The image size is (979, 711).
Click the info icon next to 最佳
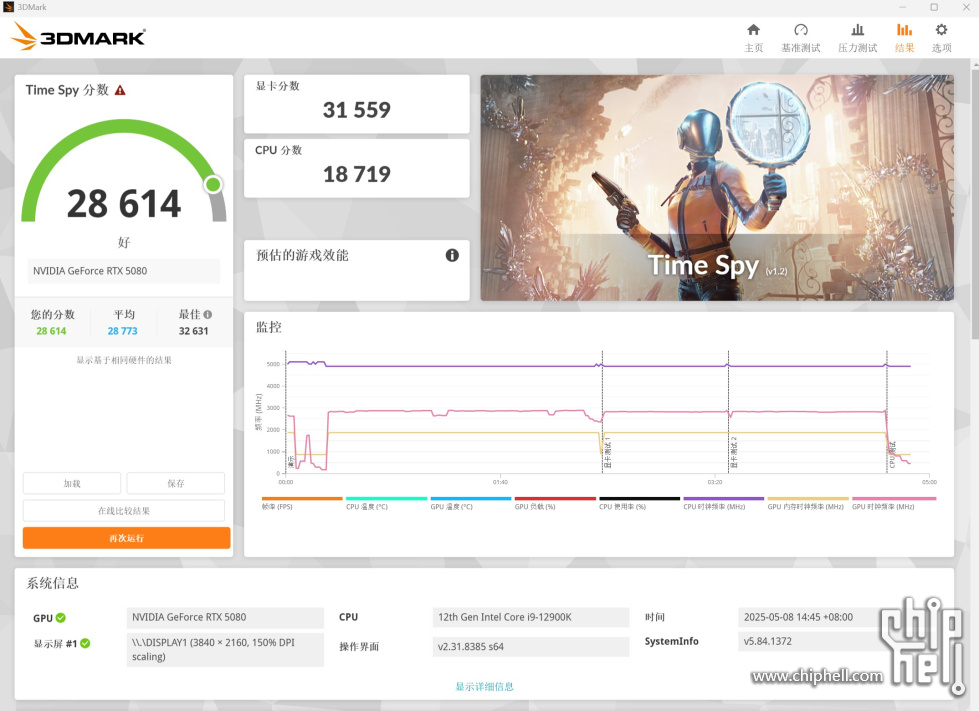[x=208, y=315]
